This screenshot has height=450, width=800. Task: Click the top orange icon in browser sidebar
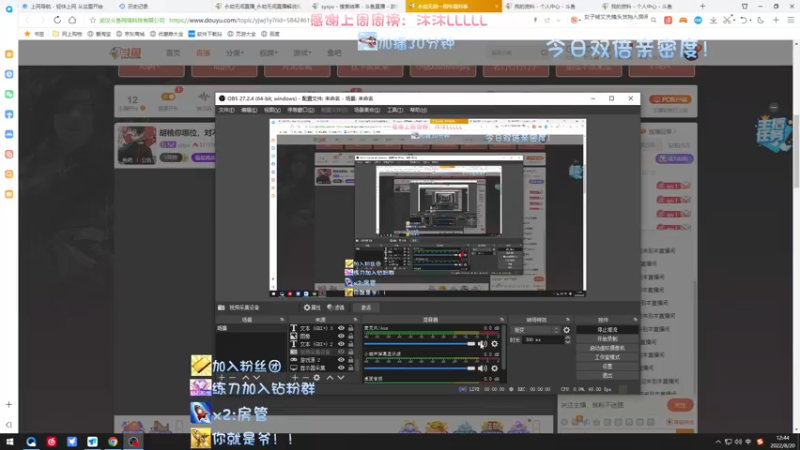pos(9,54)
